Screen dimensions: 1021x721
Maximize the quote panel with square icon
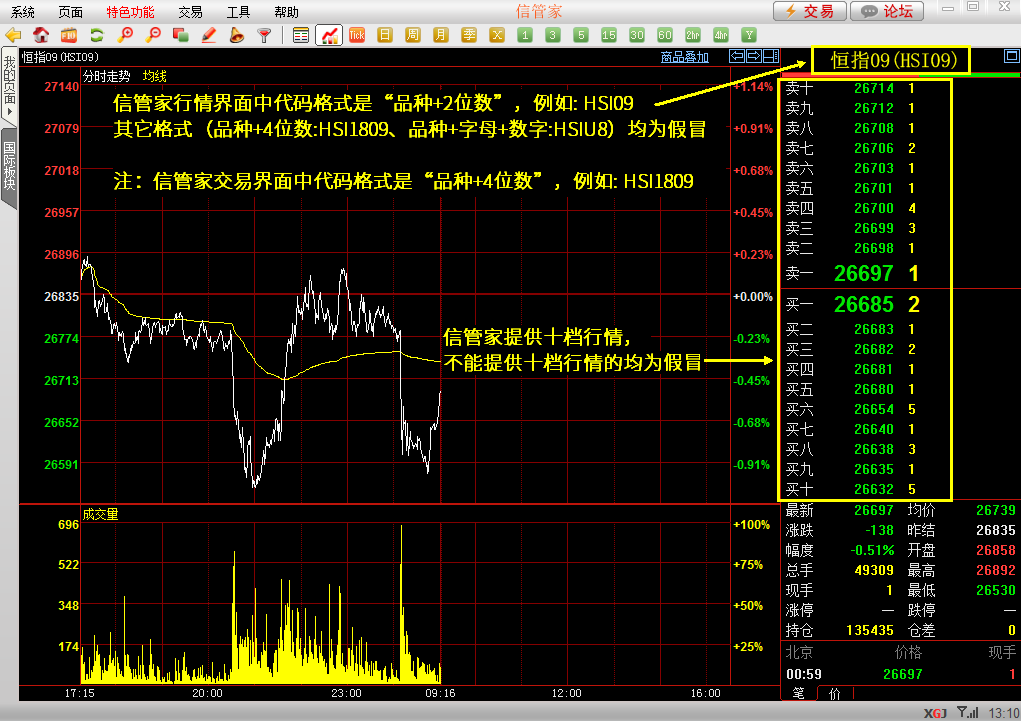click(x=1008, y=57)
